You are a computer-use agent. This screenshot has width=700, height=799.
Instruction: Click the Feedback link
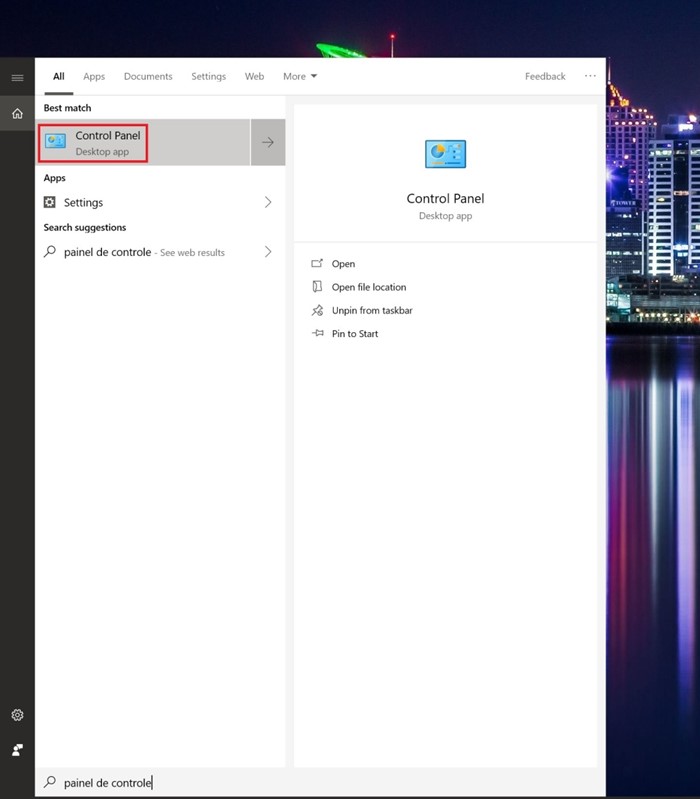[x=545, y=76]
